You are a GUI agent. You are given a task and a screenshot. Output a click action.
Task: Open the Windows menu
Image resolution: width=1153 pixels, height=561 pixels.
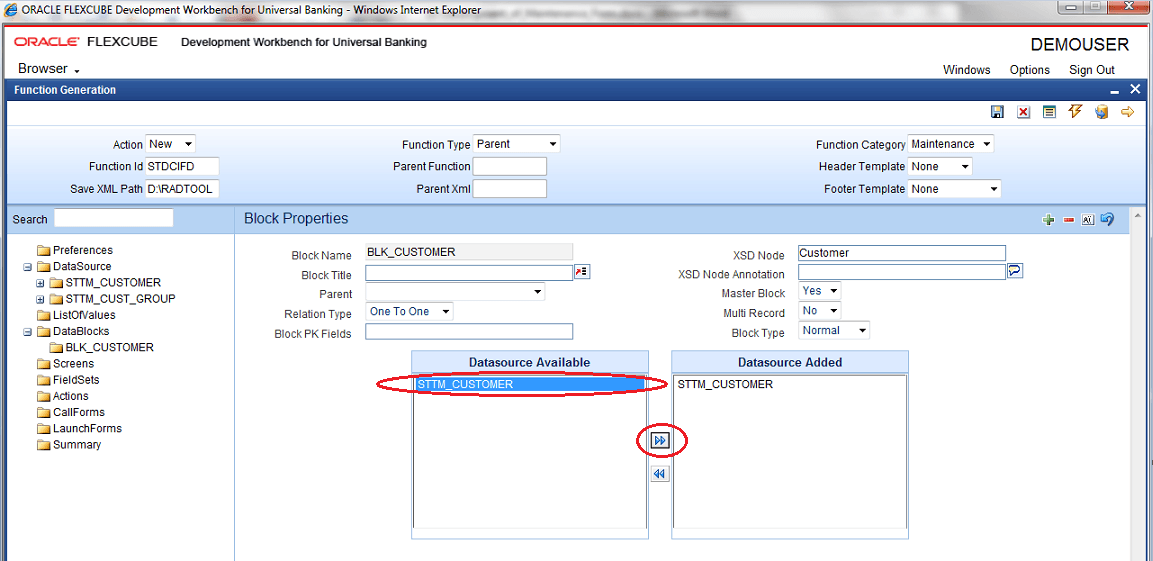966,70
